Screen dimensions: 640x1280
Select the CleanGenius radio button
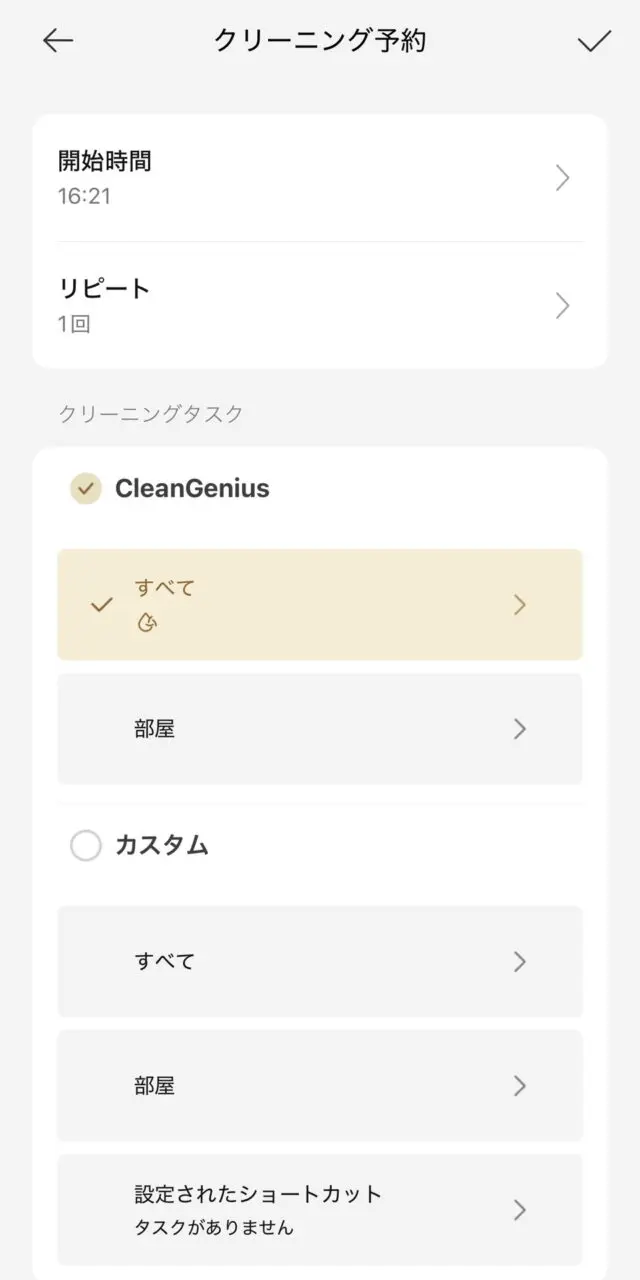(86, 488)
